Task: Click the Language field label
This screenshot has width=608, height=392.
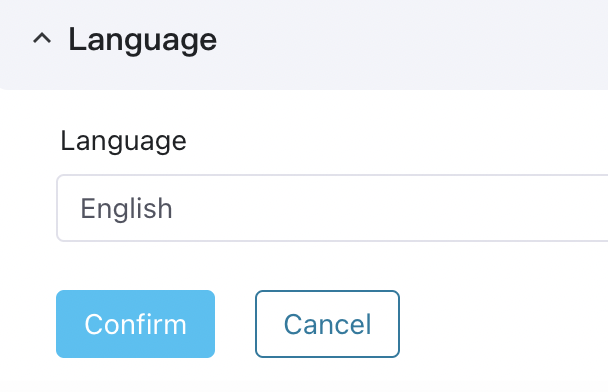Action: pos(123,142)
